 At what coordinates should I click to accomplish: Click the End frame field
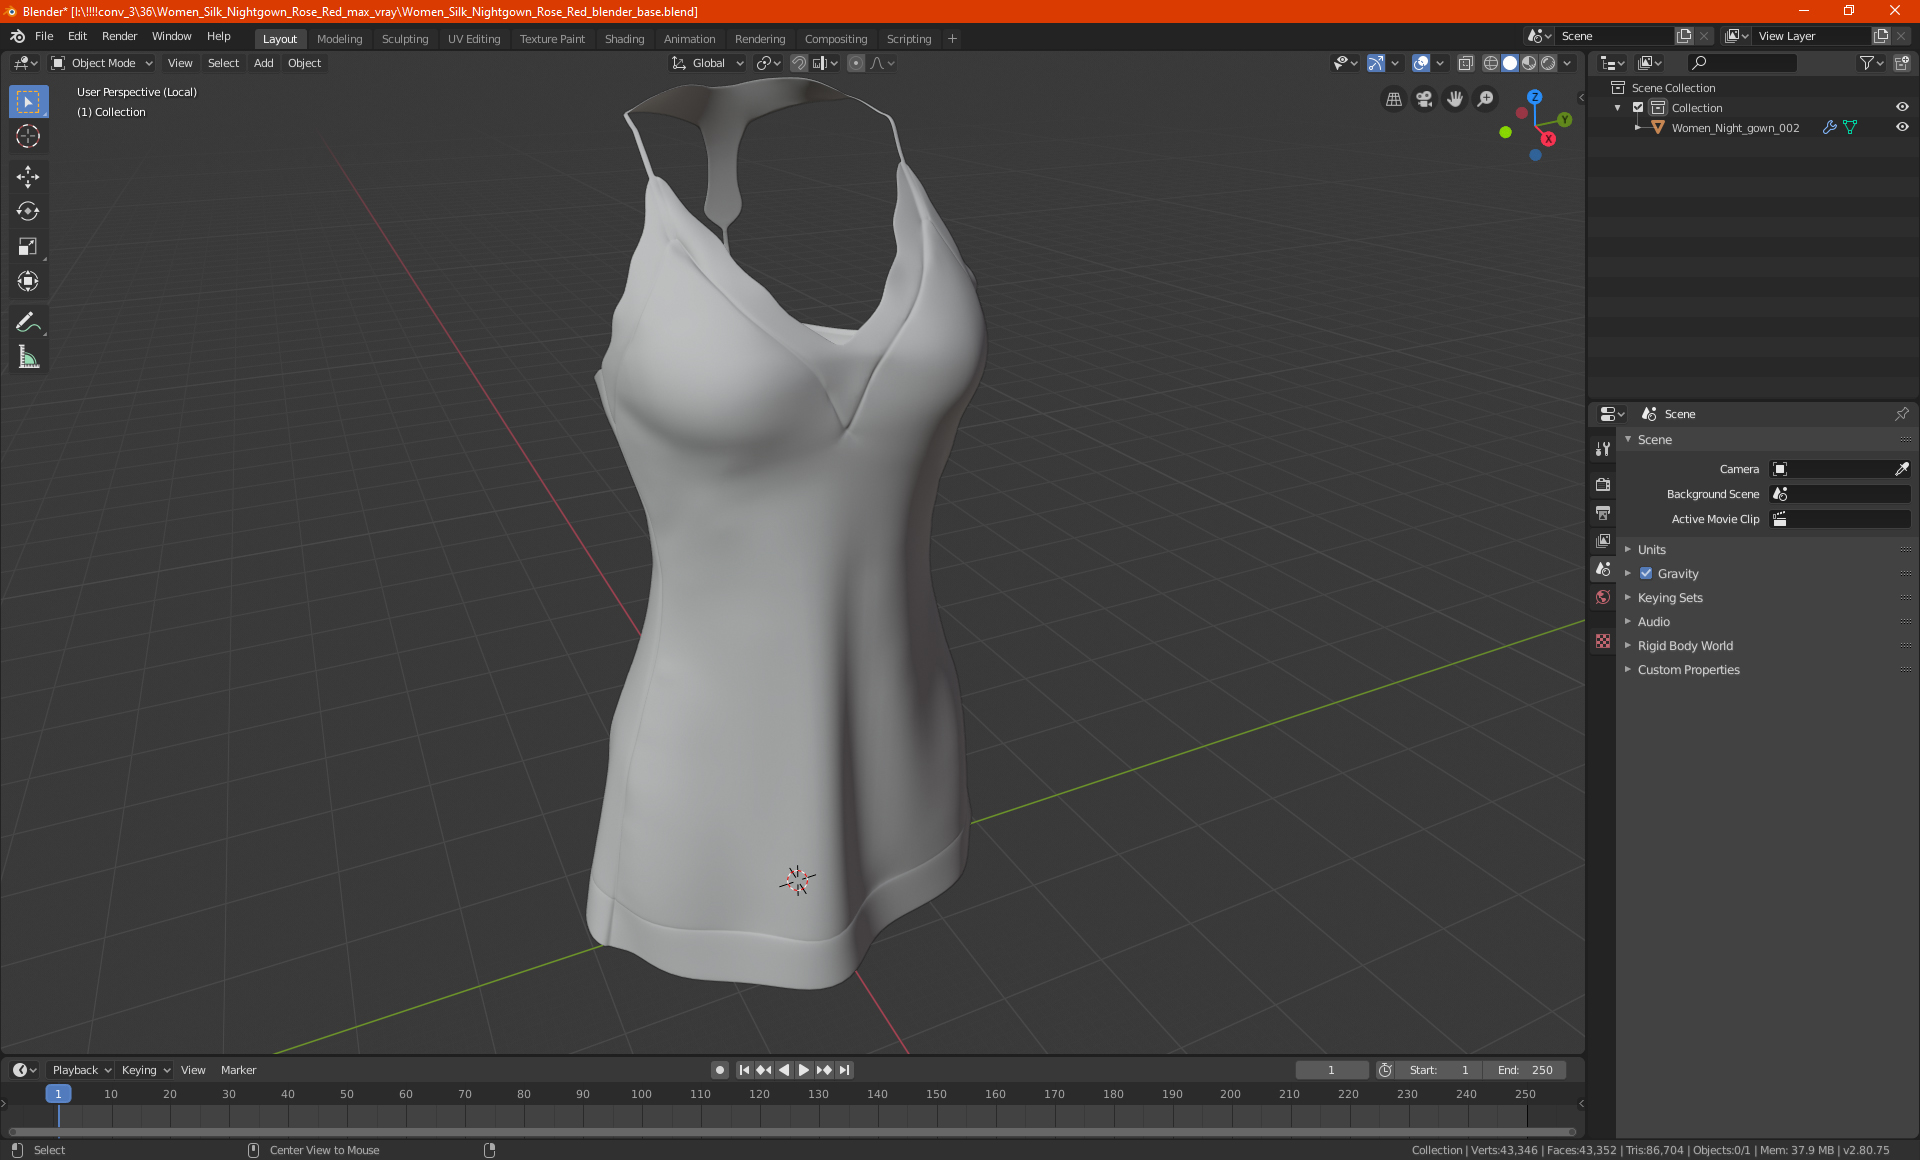(1525, 1070)
